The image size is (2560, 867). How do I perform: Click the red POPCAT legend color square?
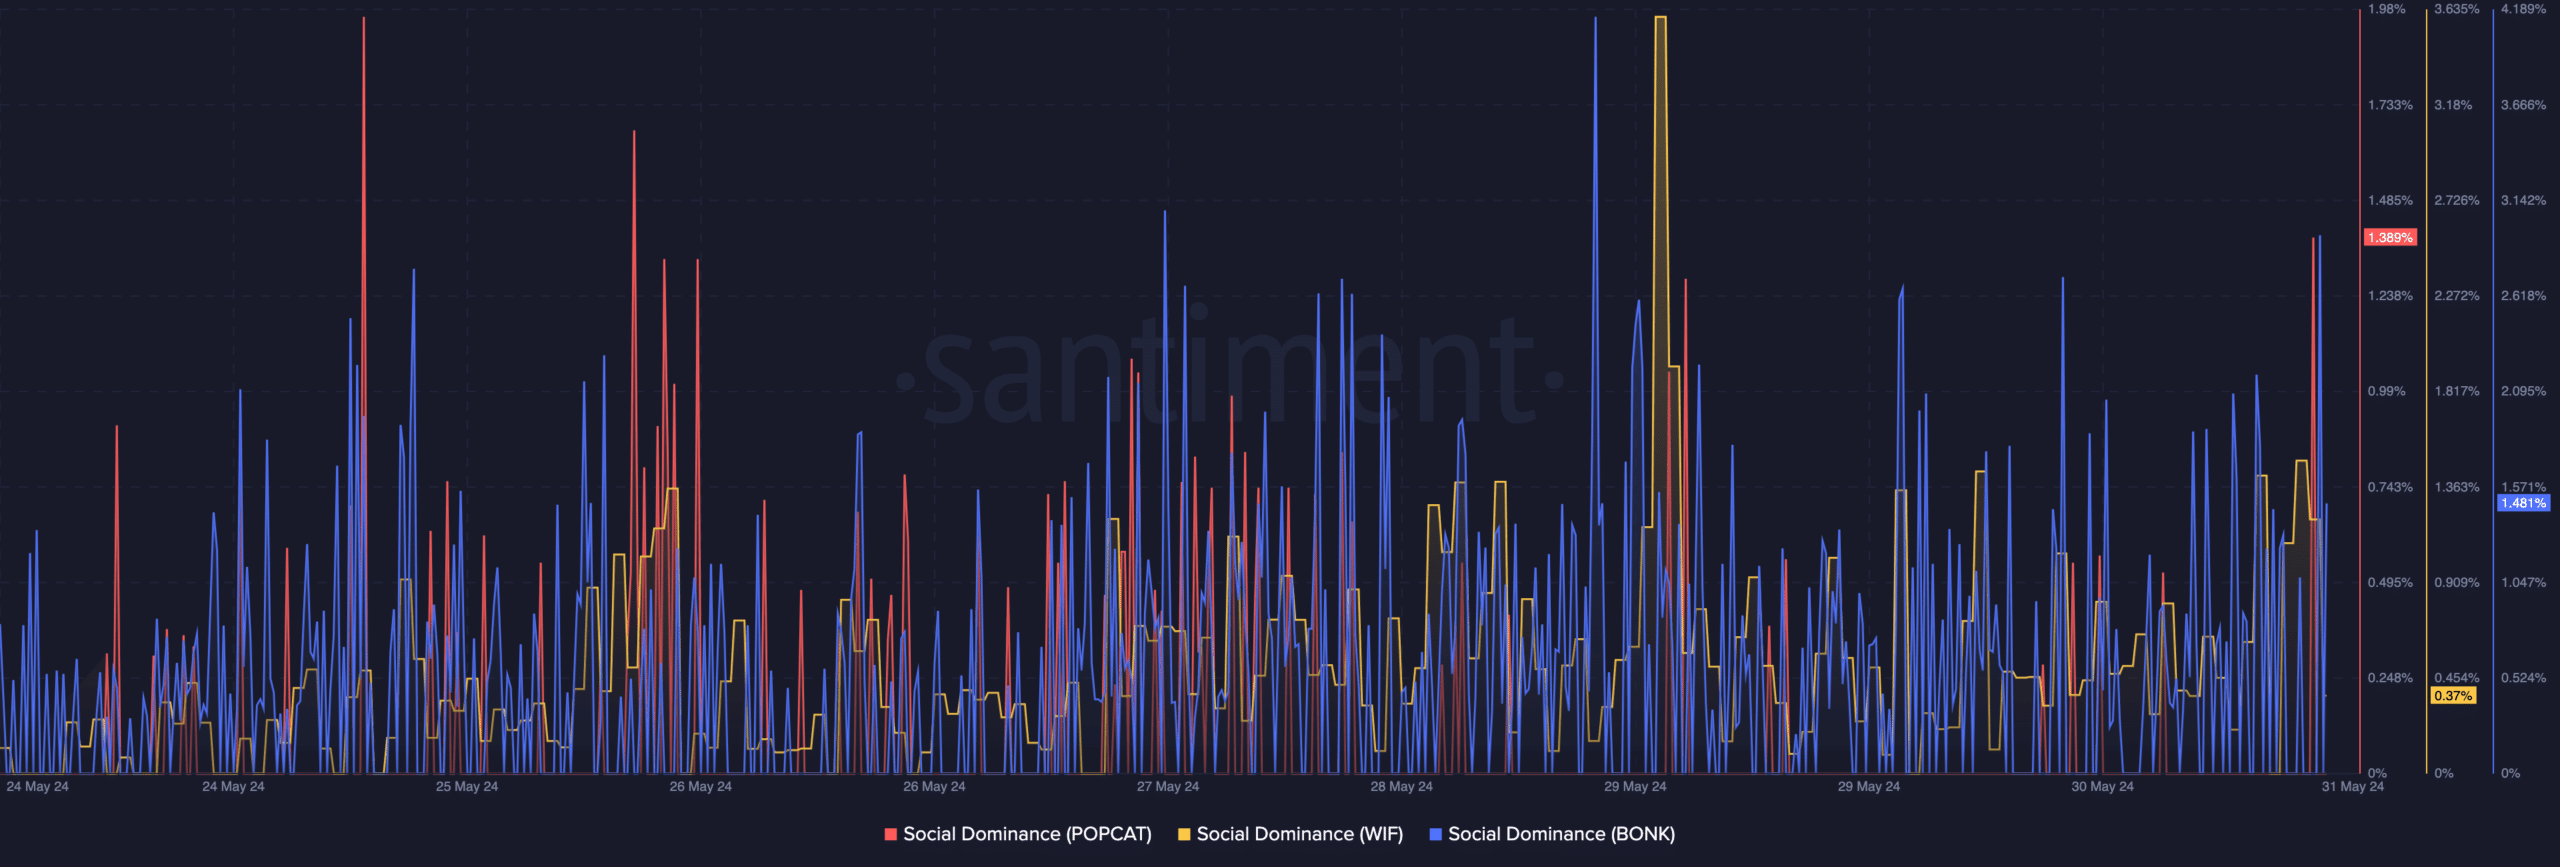coord(890,834)
